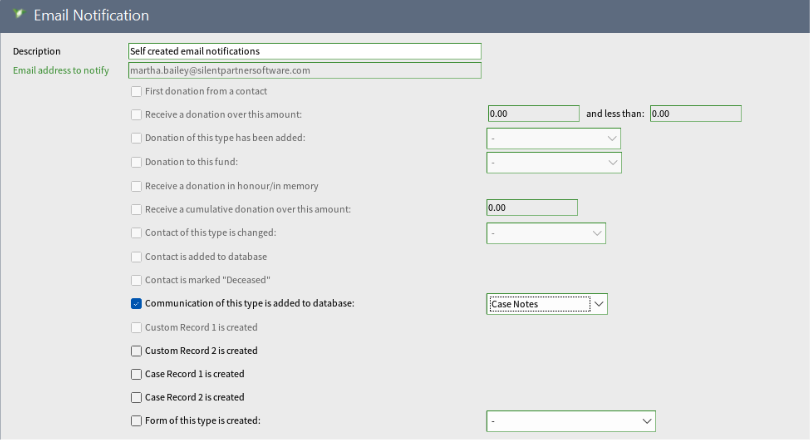Click the Email address to notify label
The height and width of the screenshot is (440, 810).
tap(61, 70)
